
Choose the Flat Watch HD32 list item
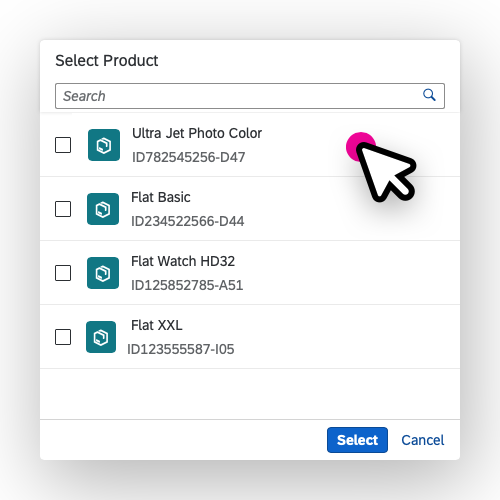[250, 273]
